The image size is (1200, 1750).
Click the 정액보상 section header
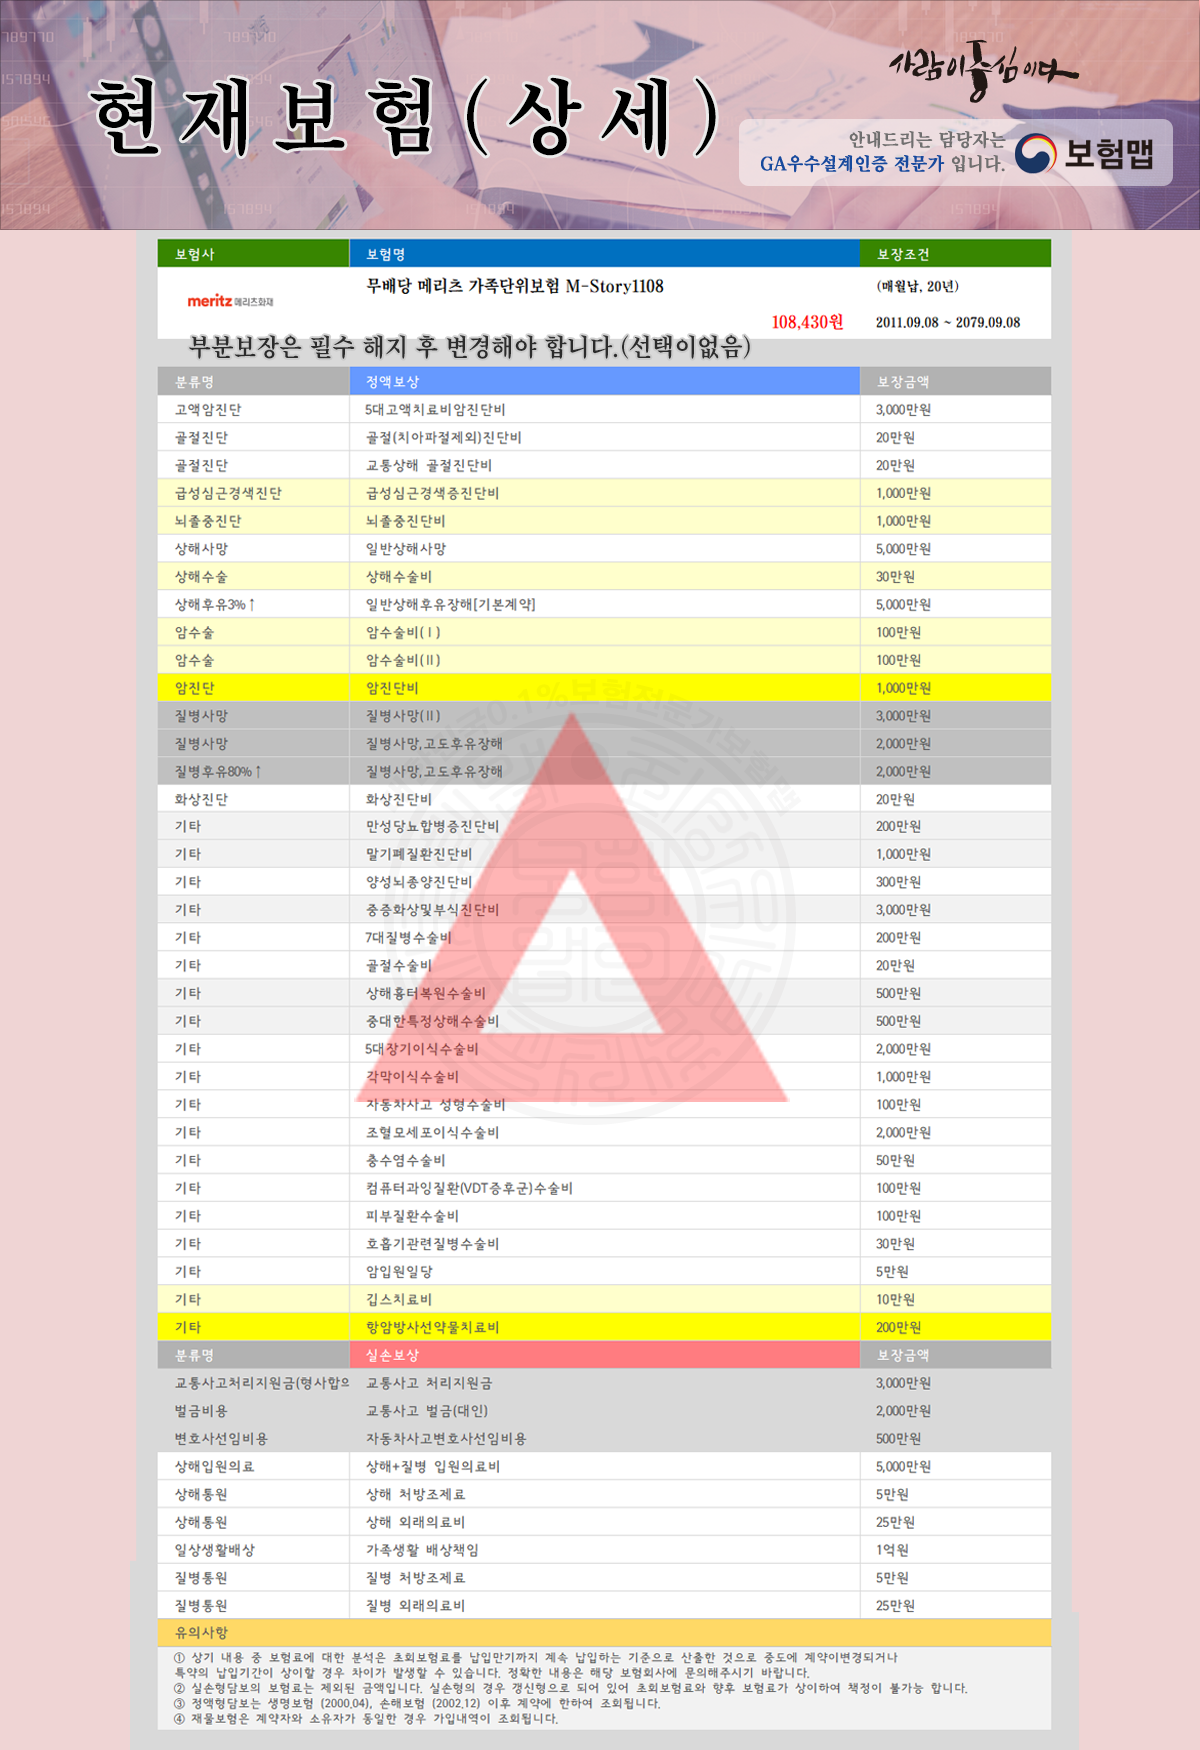click(605, 382)
